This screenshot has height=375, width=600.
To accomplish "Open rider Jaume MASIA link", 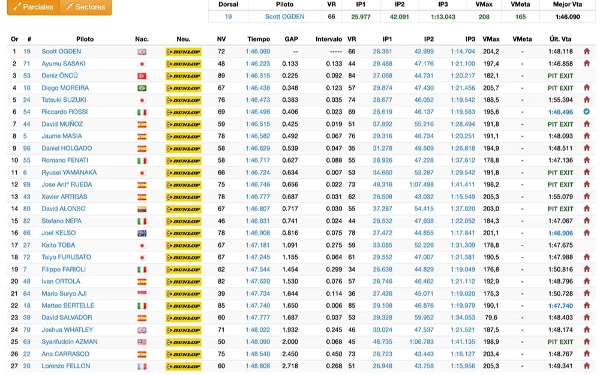I will (x=62, y=136).
